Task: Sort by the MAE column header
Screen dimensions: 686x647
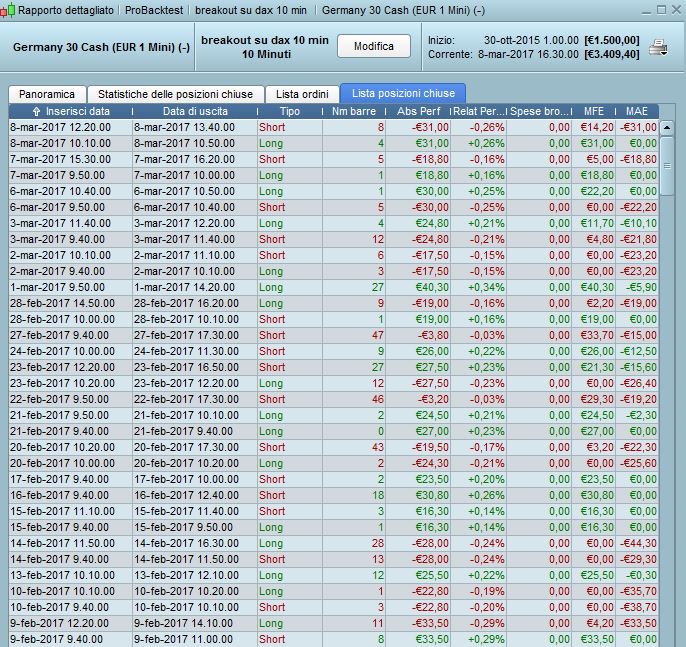Action: 637,112
